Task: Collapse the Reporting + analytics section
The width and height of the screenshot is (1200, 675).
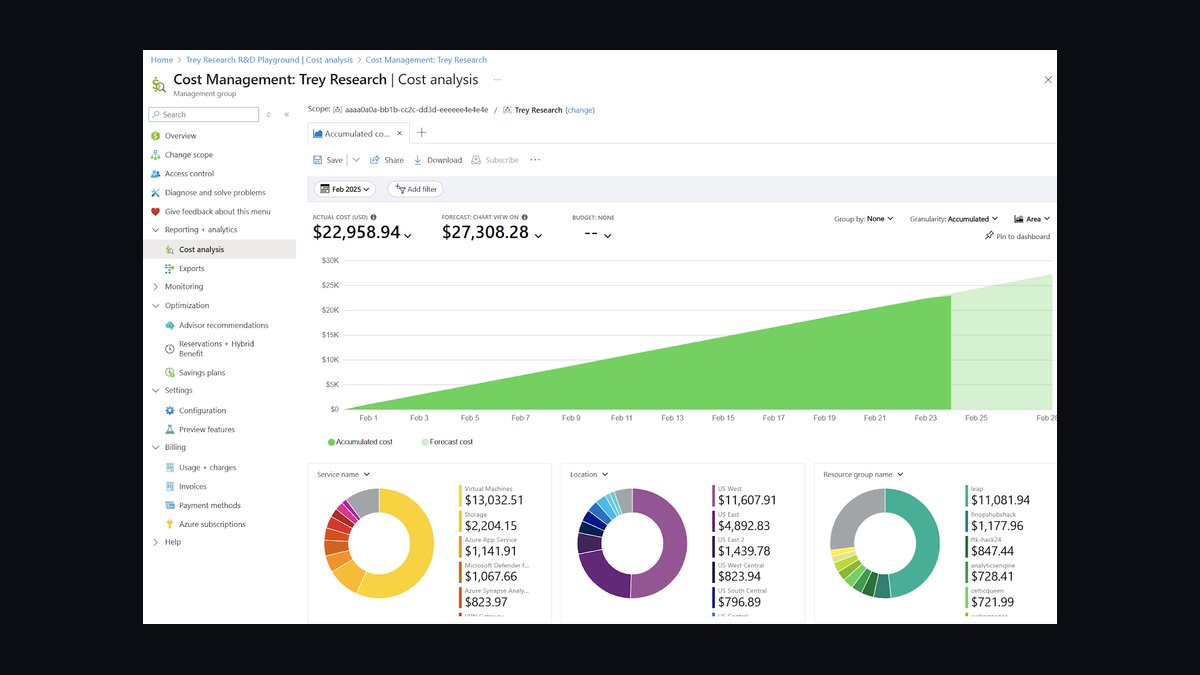Action: point(155,230)
